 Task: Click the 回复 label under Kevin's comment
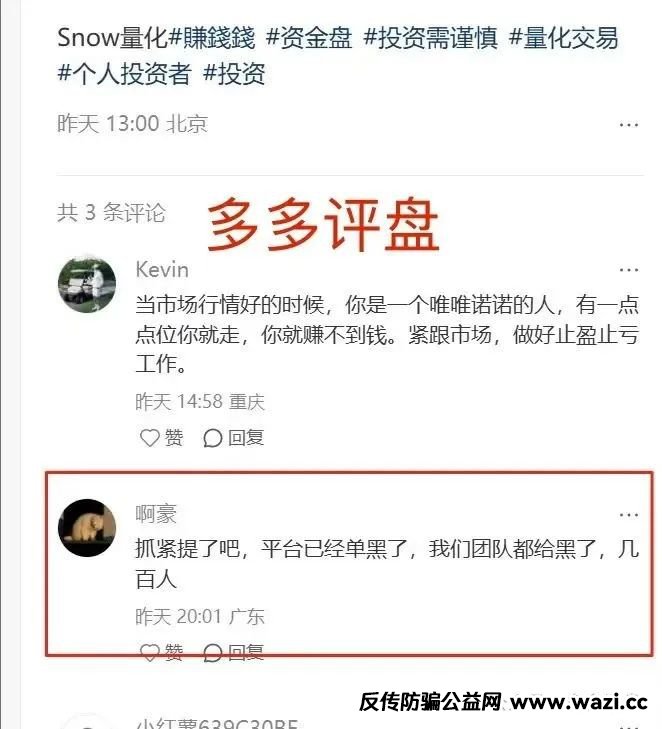pyautogui.click(x=246, y=438)
